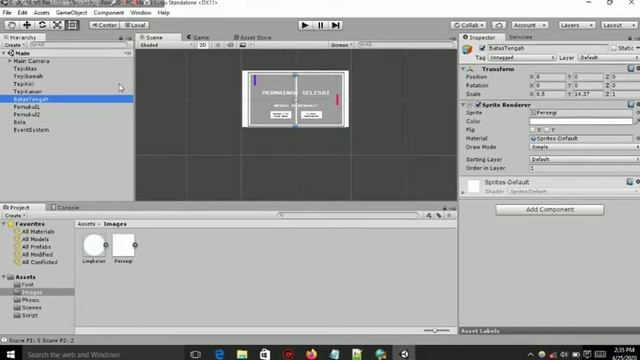Open the Sorting Layer dropdown
This screenshot has width=640, height=360.
pos(584,159)
